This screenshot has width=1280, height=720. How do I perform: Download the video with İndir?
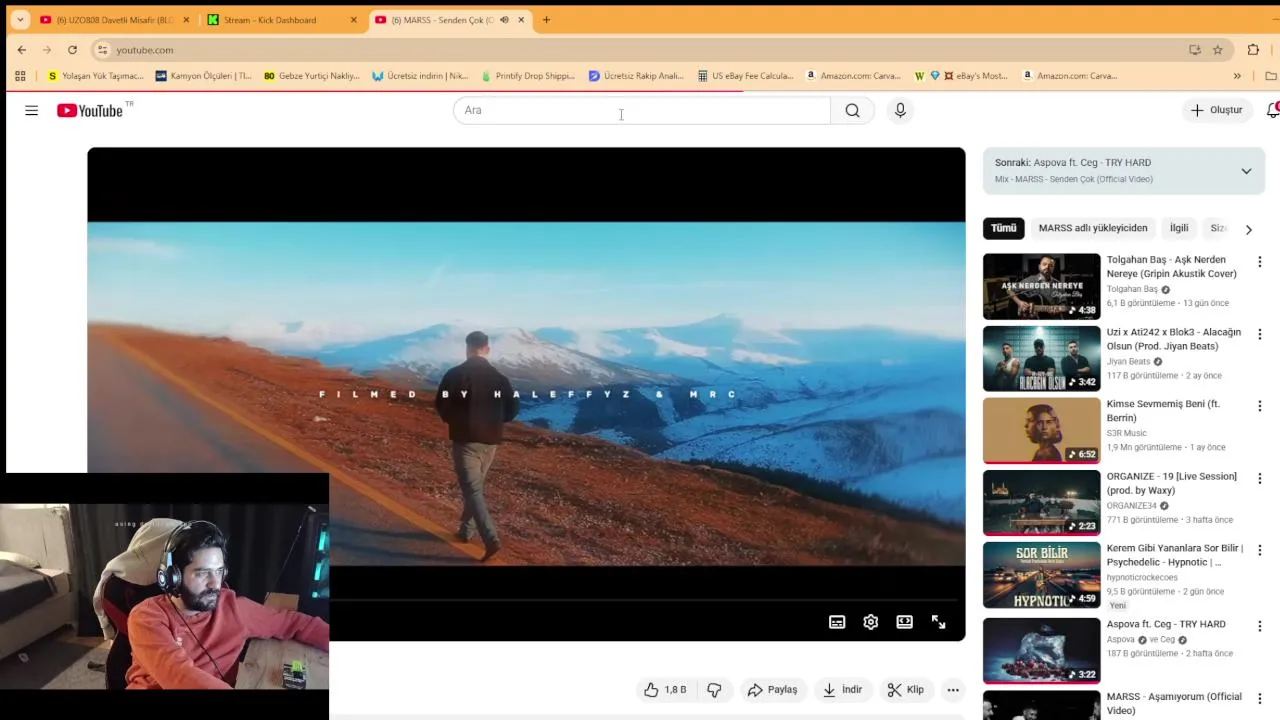(842, 690)
